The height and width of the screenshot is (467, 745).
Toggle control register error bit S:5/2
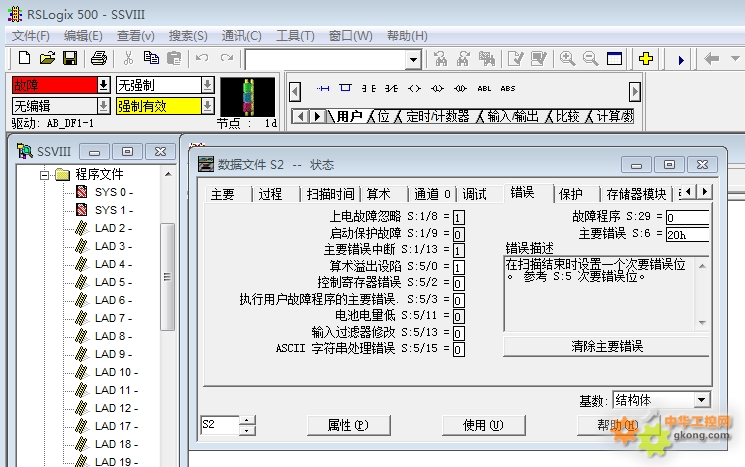tap(458, 284)
